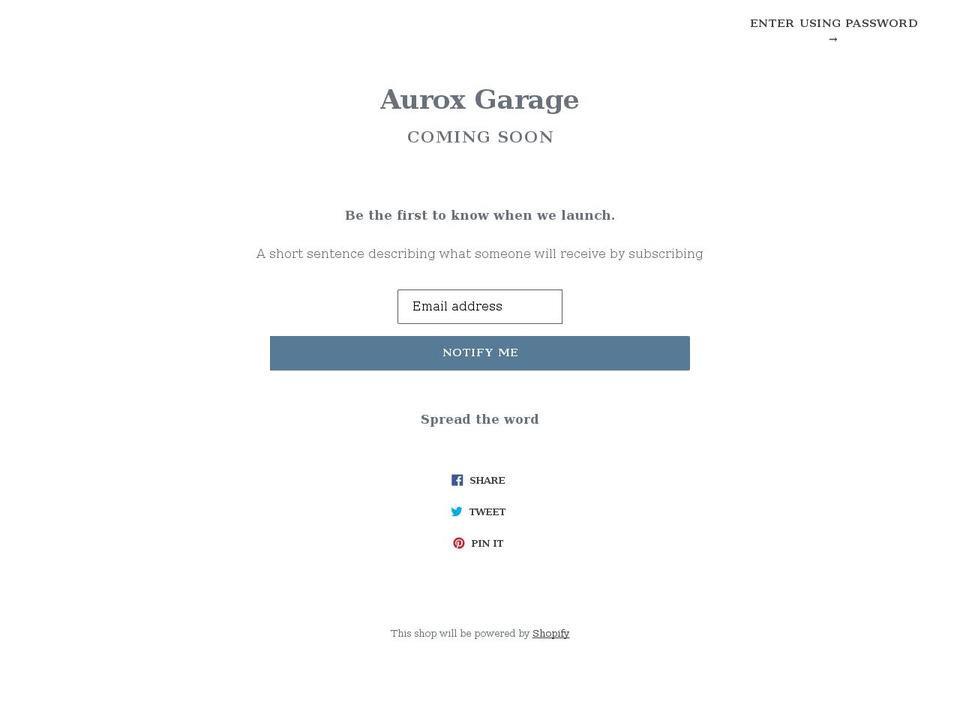Click the PIN IT text link
960x720 pixels.
[487, 544]
